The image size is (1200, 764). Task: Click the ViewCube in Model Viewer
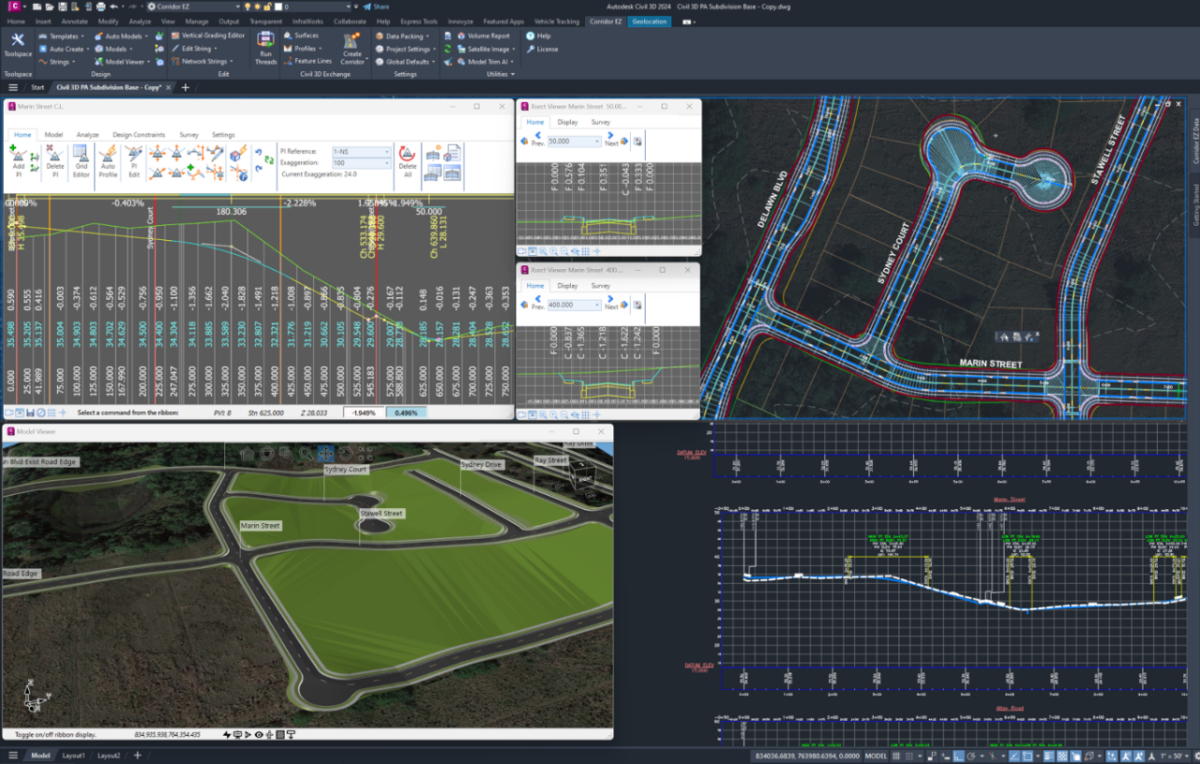[581, 474]
